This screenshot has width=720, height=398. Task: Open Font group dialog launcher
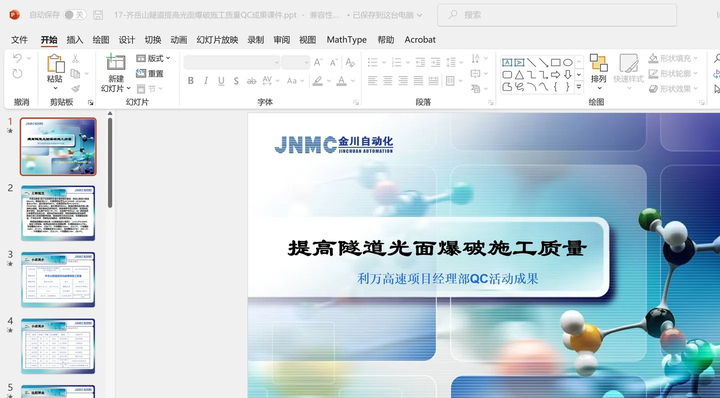[356, 102]
